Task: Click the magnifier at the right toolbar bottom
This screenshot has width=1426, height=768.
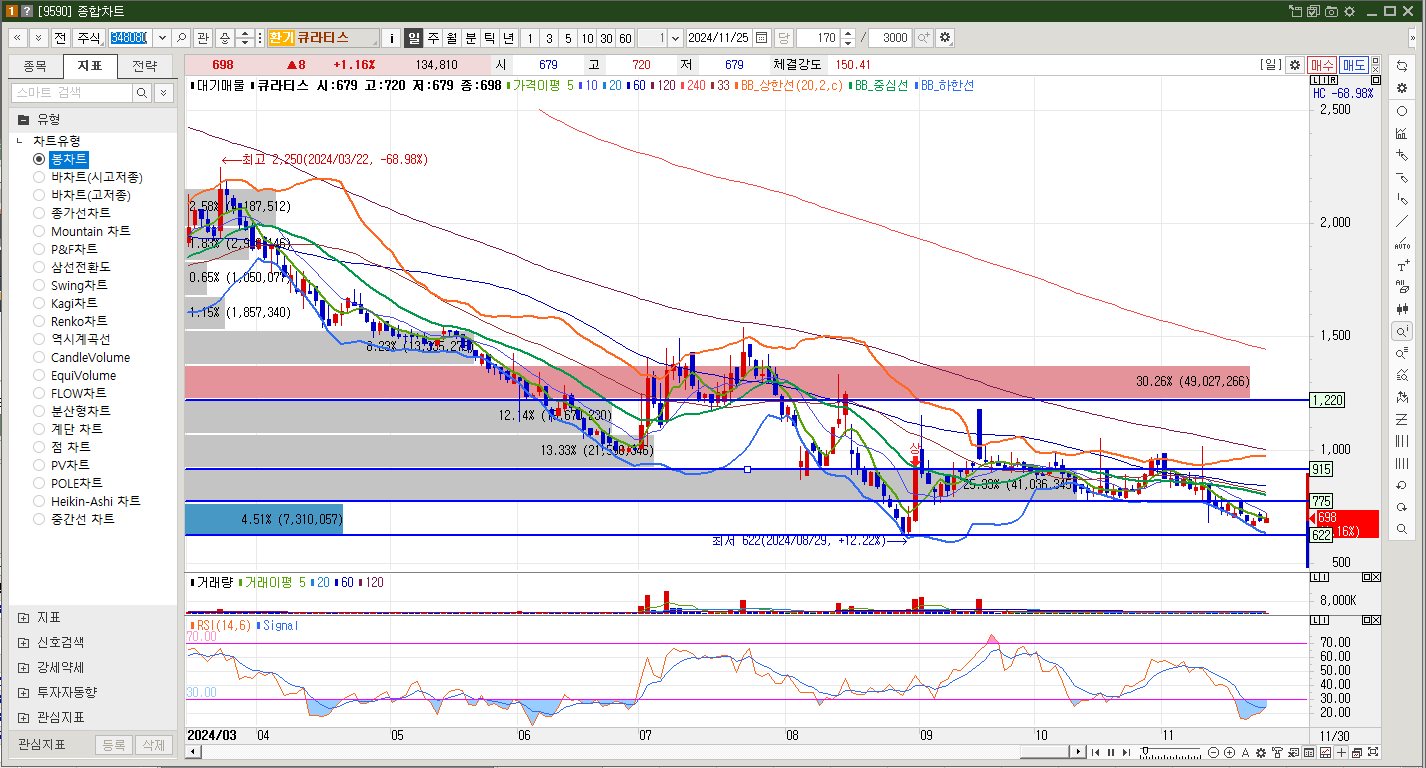Action: [1402, 529]
